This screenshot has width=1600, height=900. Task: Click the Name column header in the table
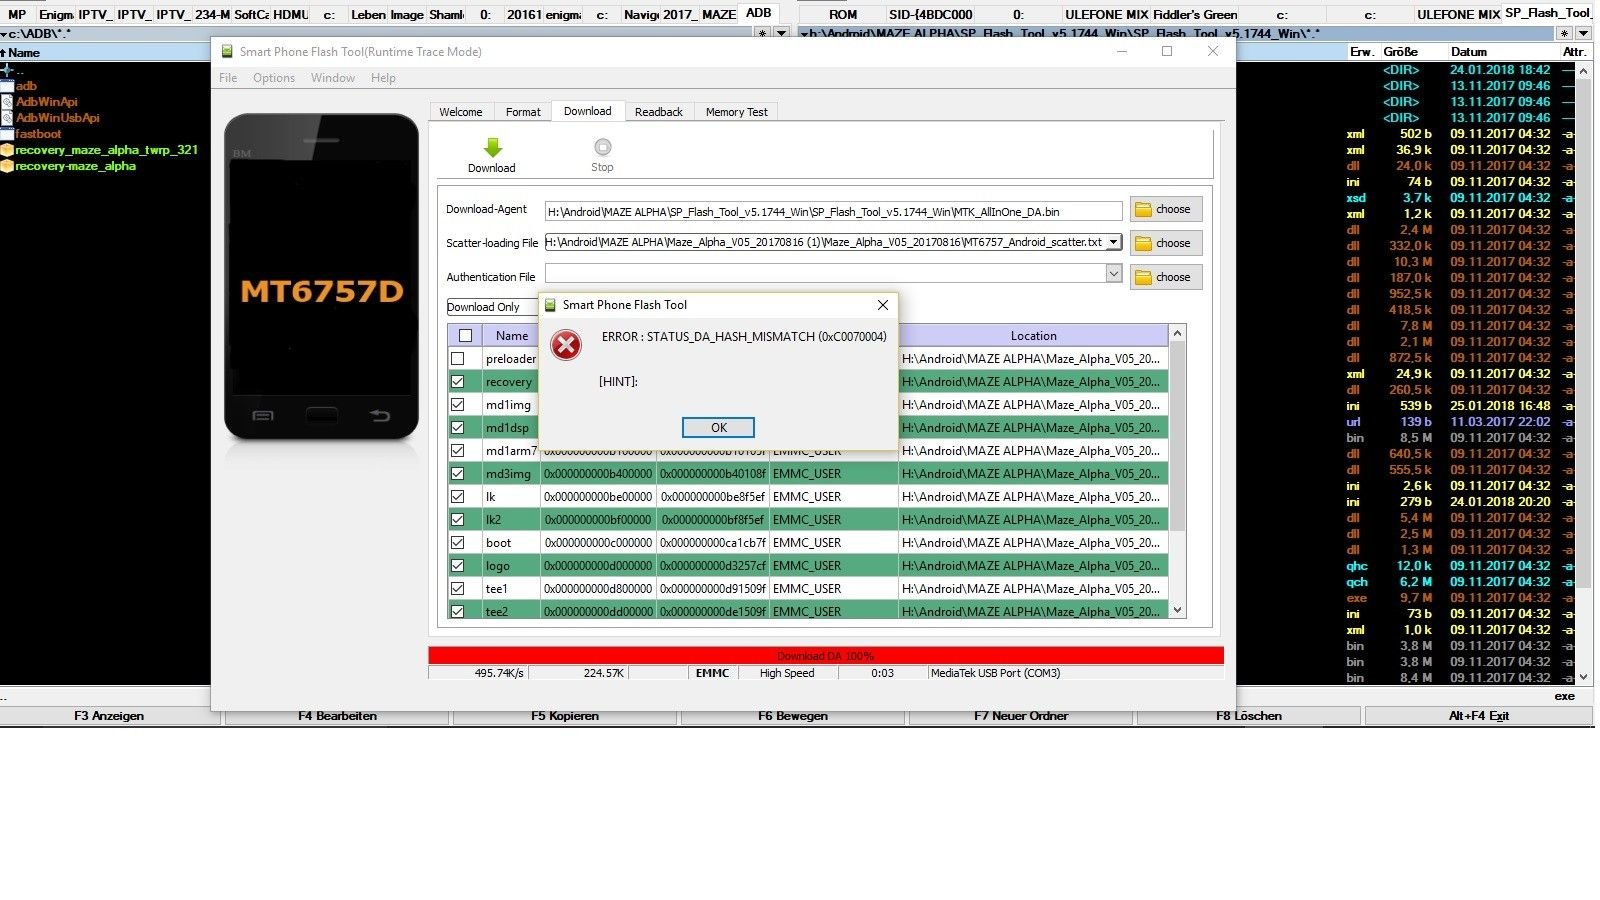(x=512, y=336)
